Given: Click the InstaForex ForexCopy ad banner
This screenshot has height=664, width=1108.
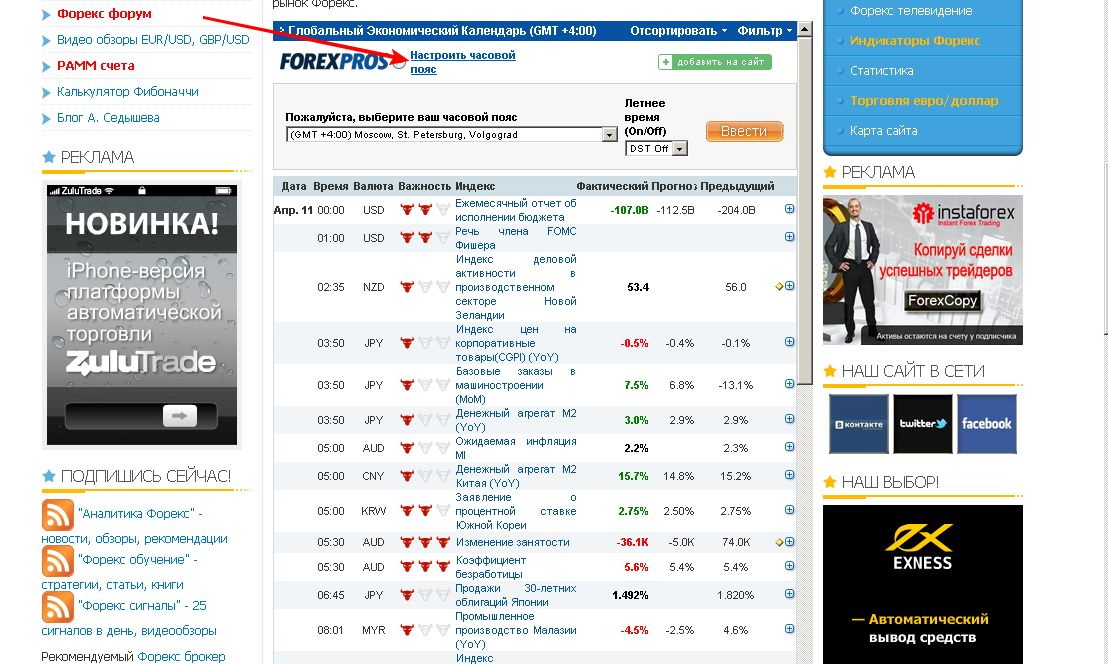Looking at the screenshot, I should 923,270.
